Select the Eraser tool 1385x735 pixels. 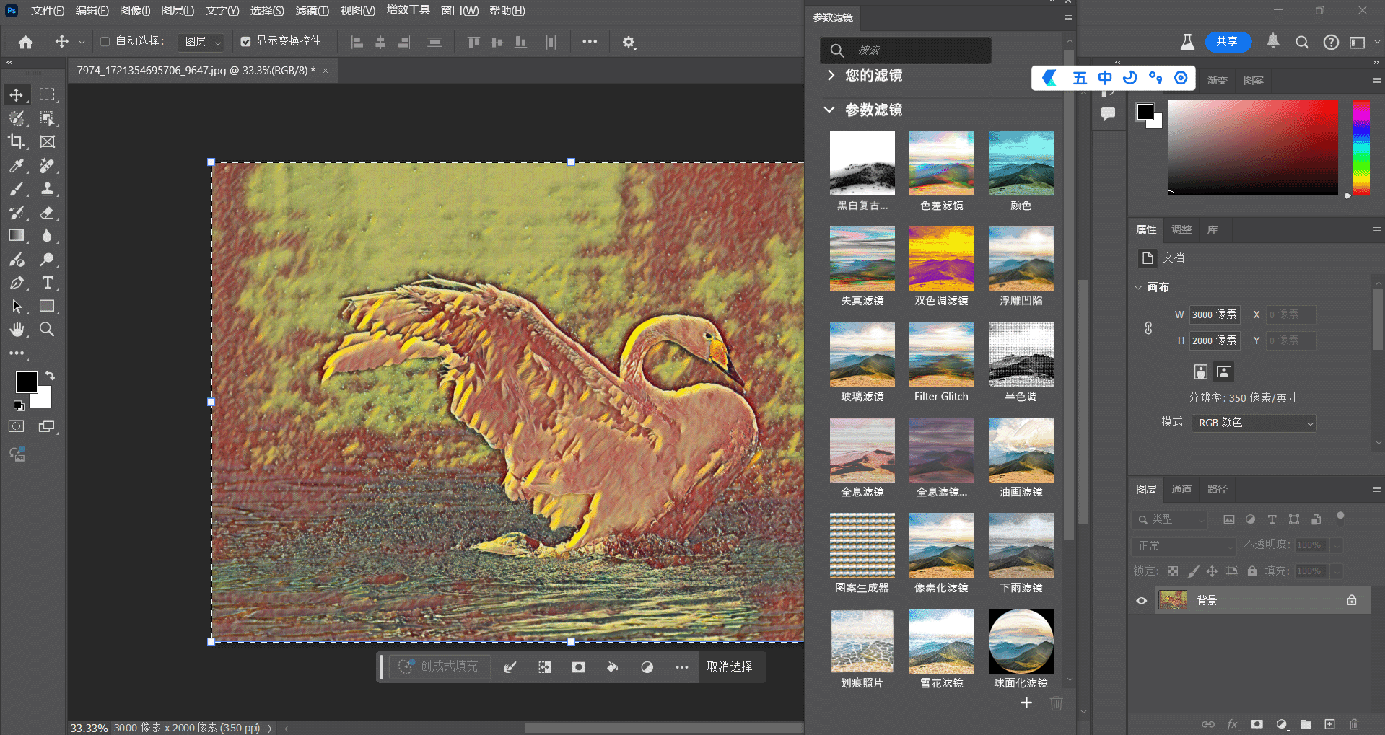(47, 212)
